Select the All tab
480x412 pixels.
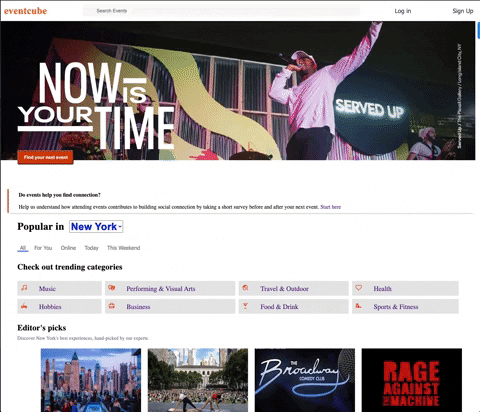[x=23, y=248]
